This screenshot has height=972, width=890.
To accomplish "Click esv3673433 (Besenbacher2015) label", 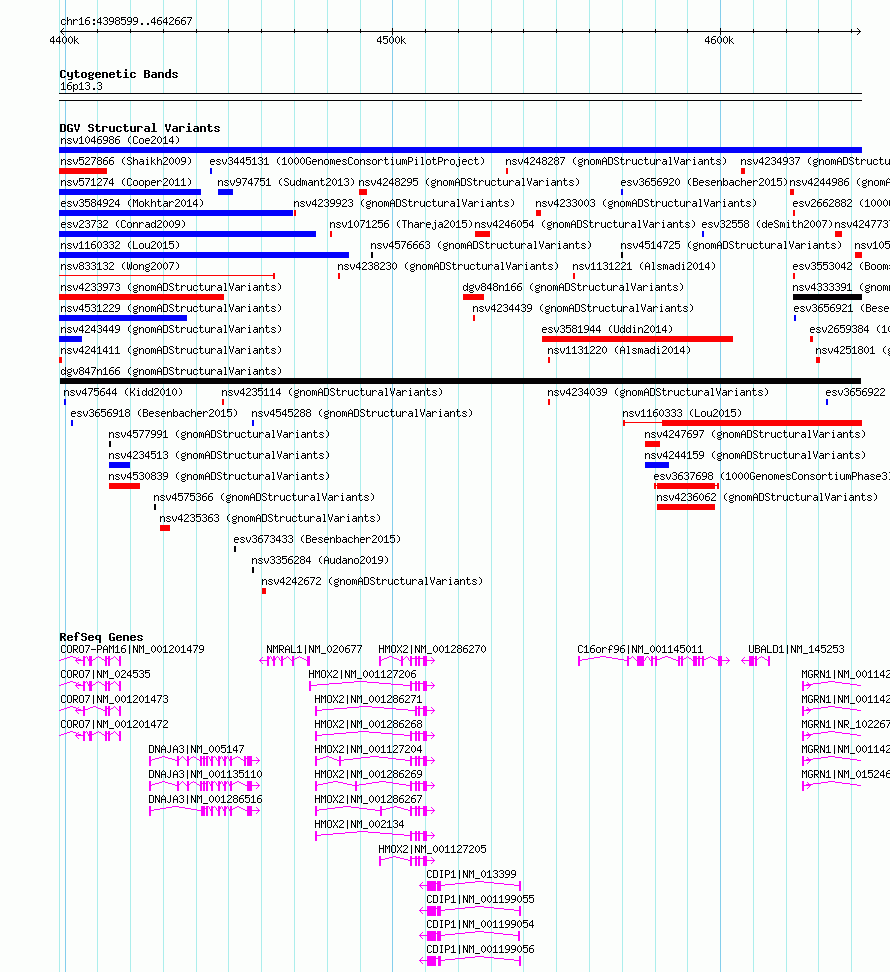I will click(317, 539).
